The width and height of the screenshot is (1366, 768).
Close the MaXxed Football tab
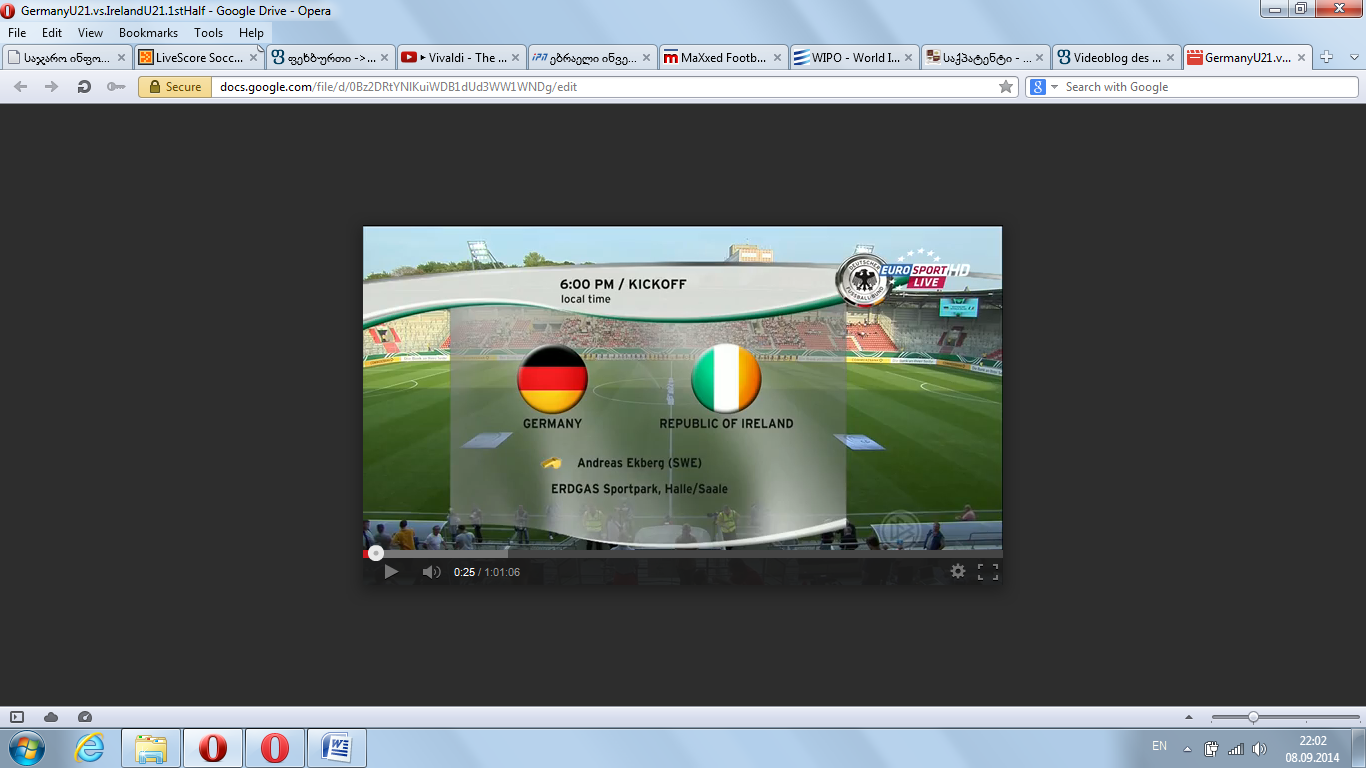pyautogui.click(x=777, y=58)
